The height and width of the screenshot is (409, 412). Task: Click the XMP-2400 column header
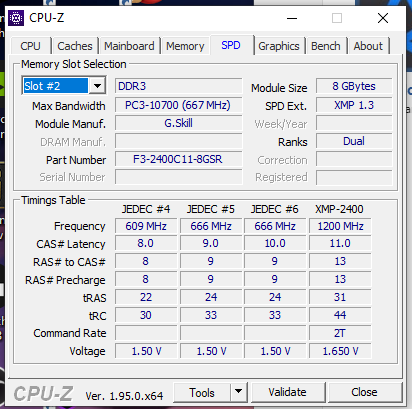[x=339, y=209]
